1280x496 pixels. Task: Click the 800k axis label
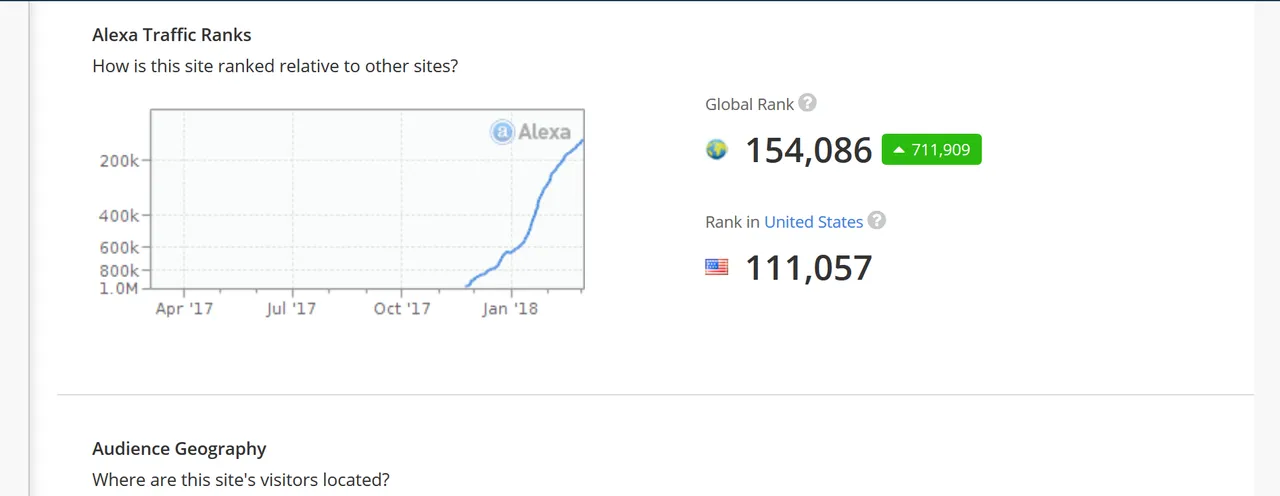pos(121,271)
